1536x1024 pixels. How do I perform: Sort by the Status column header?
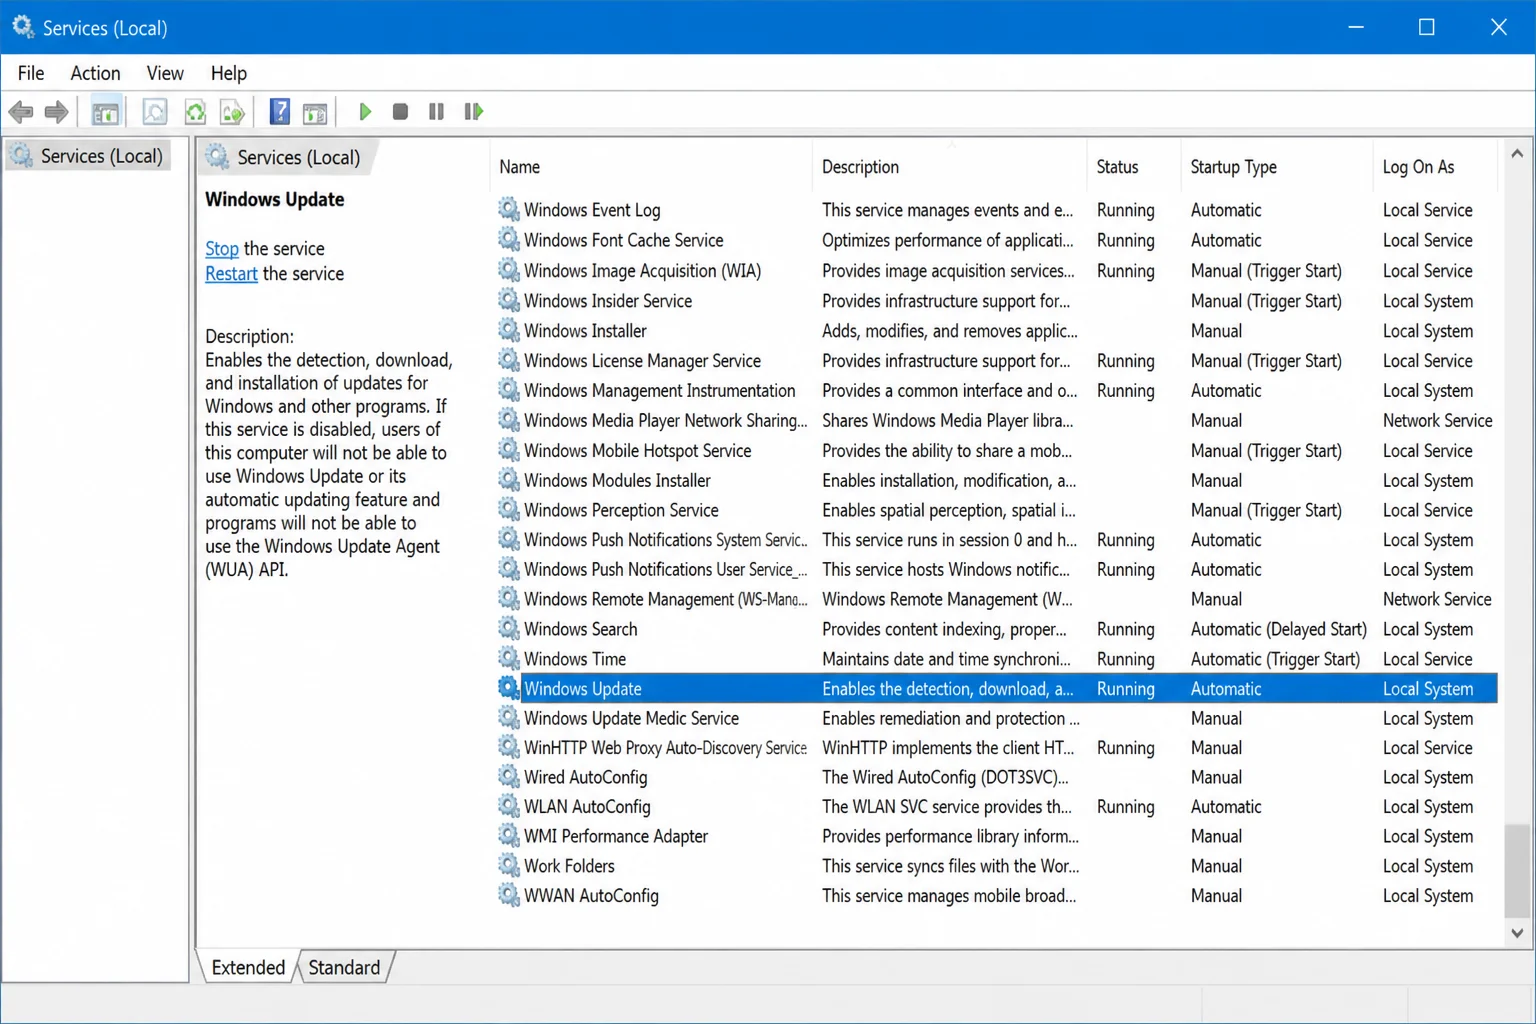(1133, 167)
